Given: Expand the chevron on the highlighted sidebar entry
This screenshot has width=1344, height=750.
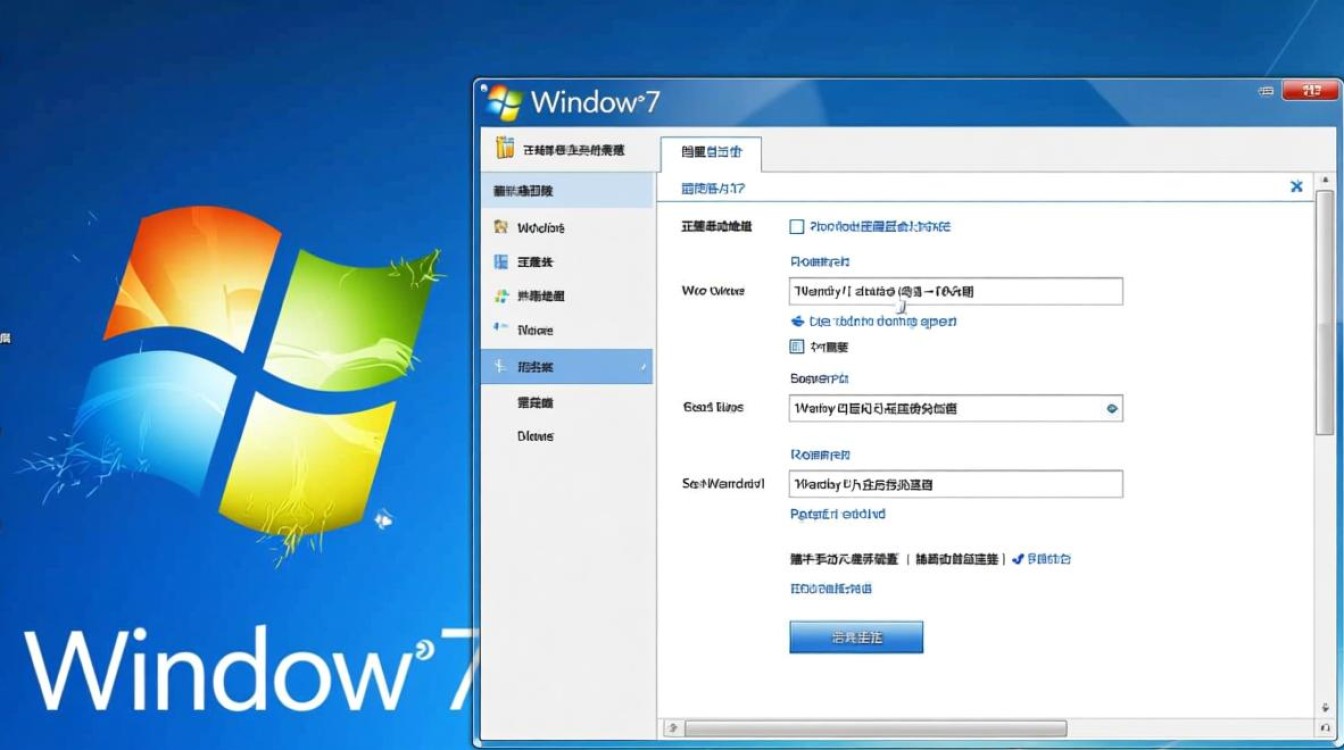Looking at the screenshot, I should (x=644, y=366).
